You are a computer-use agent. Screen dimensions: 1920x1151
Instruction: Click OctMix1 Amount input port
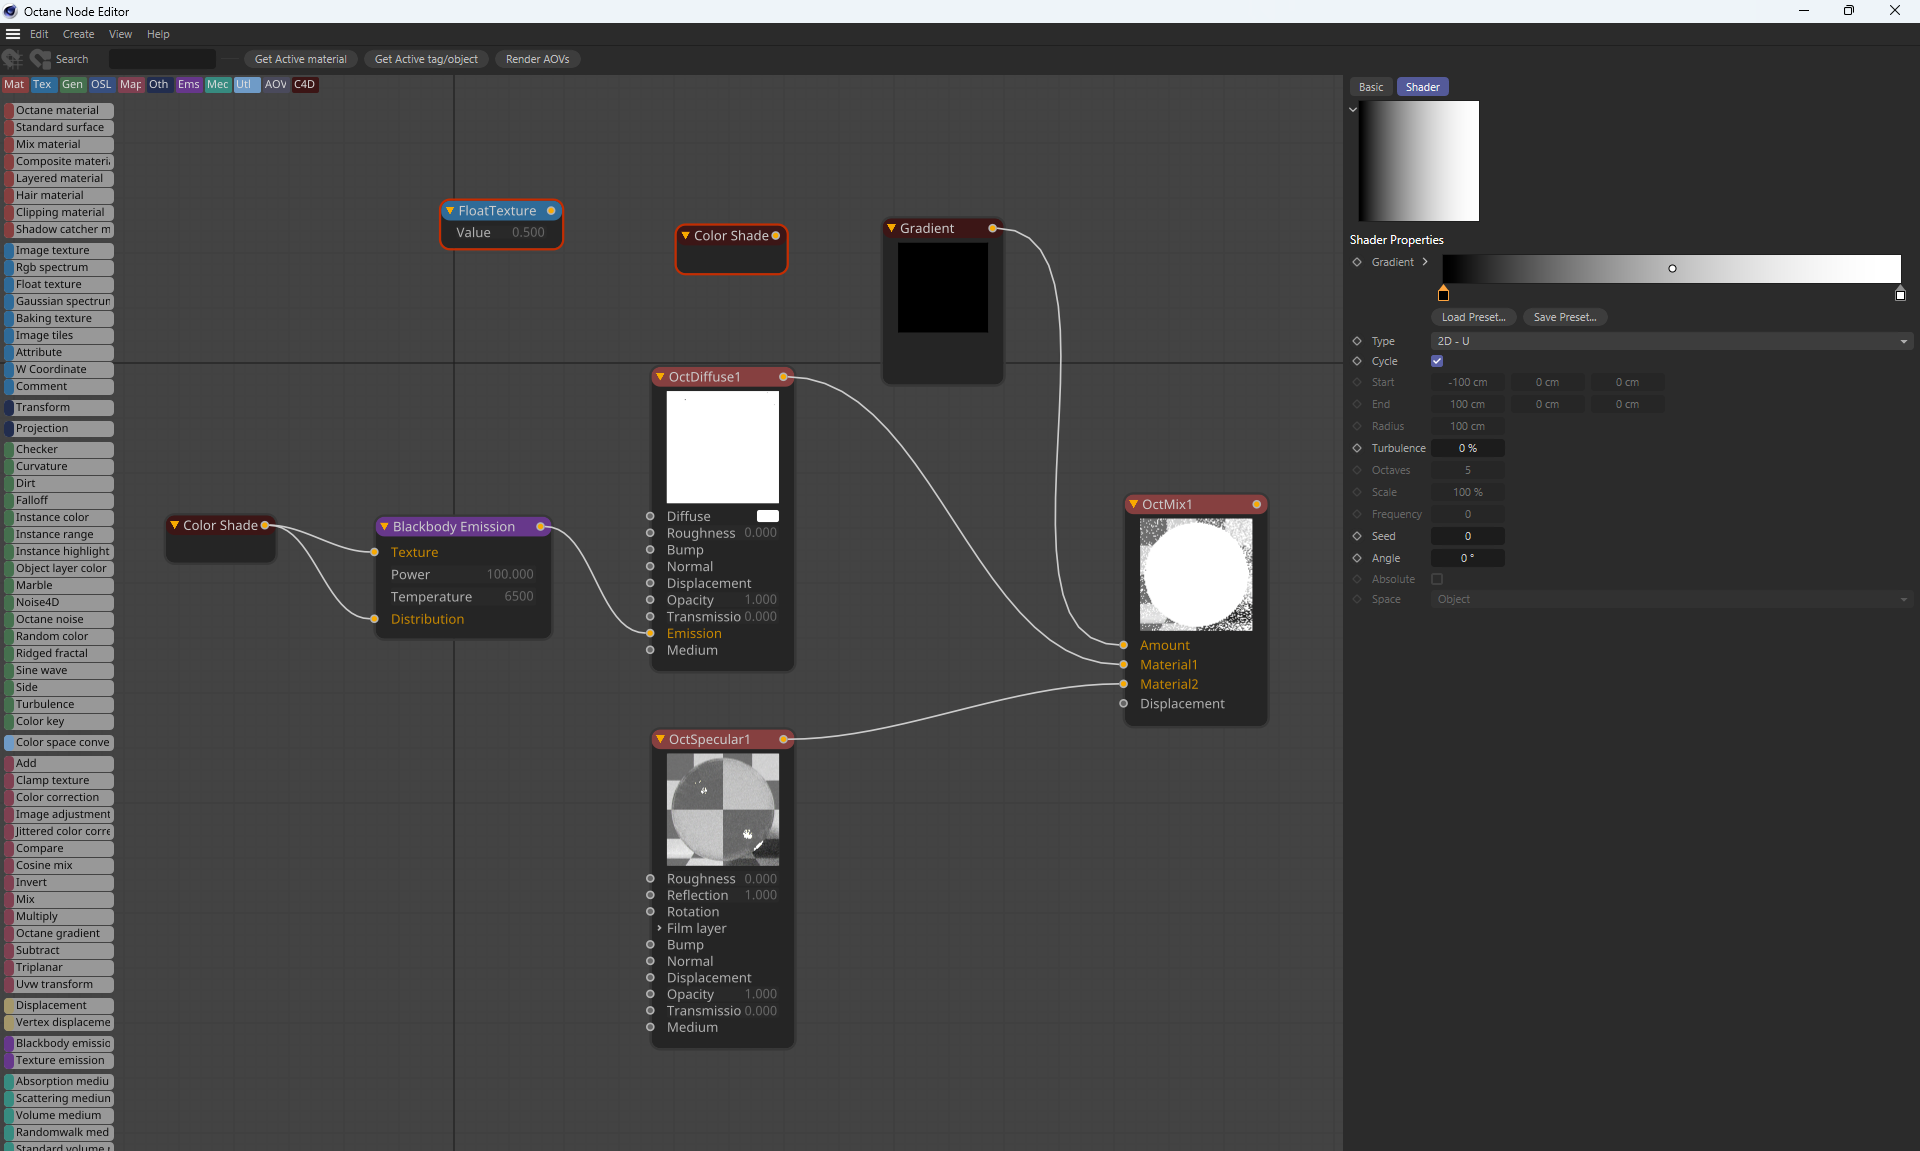[x=1124, y=645]
